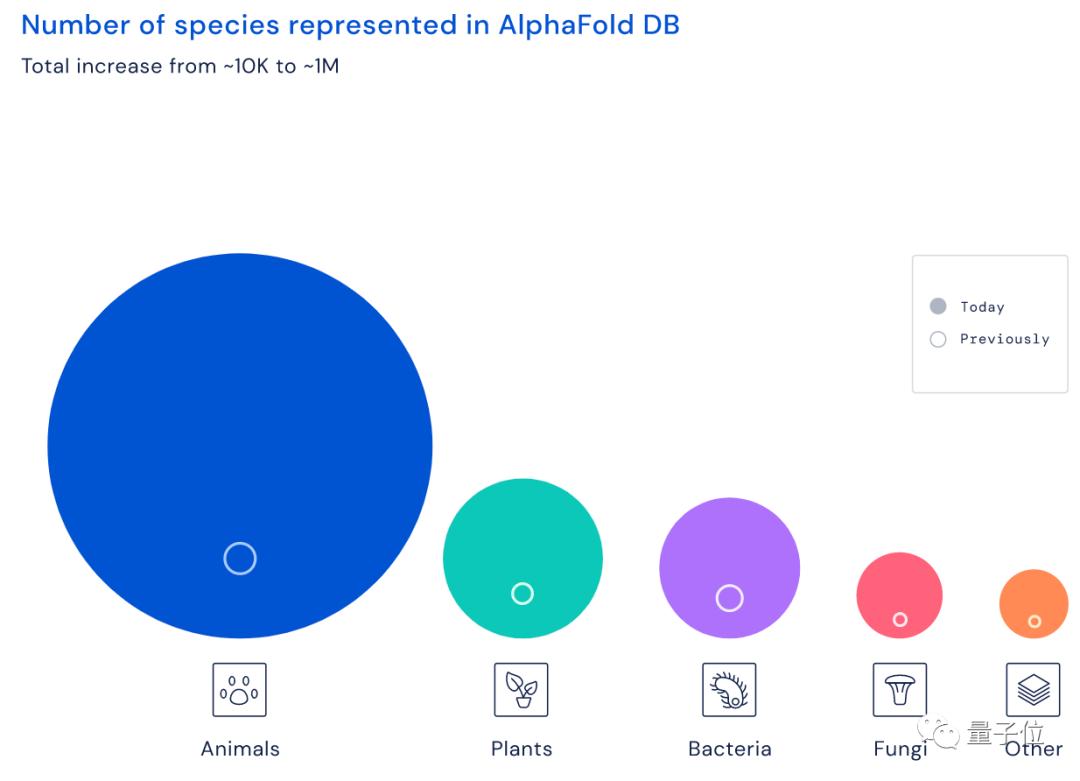The image size is (1080, 781).
Task: Click the Plants category label
Action: (x=521, y=748)
